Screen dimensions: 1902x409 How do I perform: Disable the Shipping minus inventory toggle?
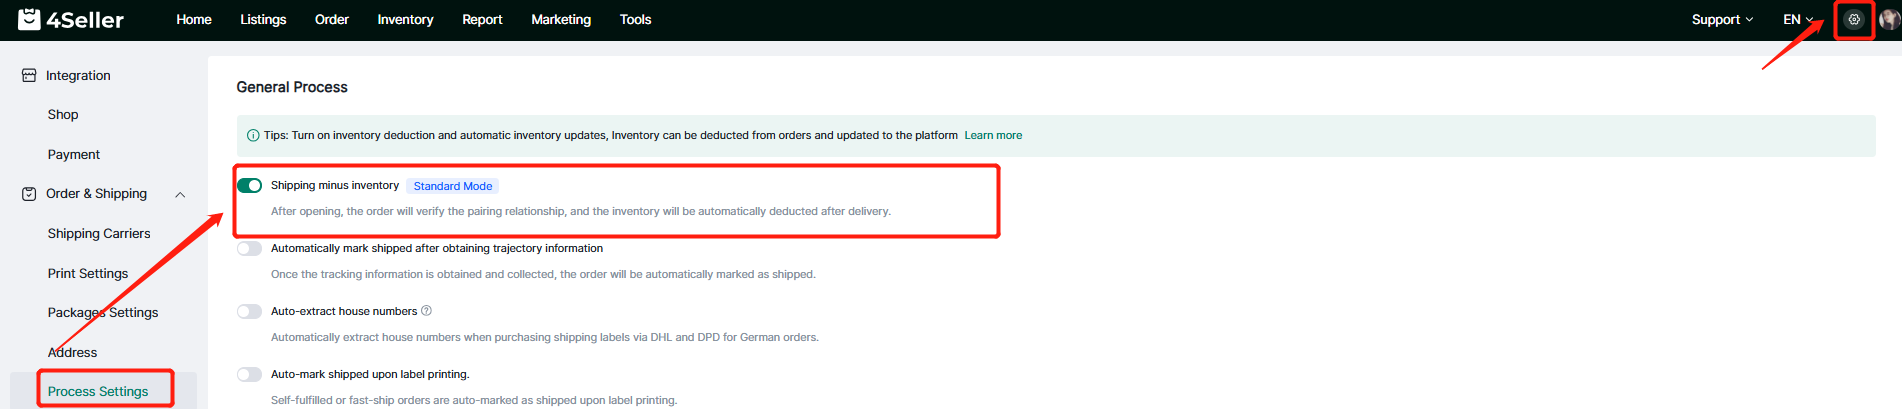pos(249,186)
